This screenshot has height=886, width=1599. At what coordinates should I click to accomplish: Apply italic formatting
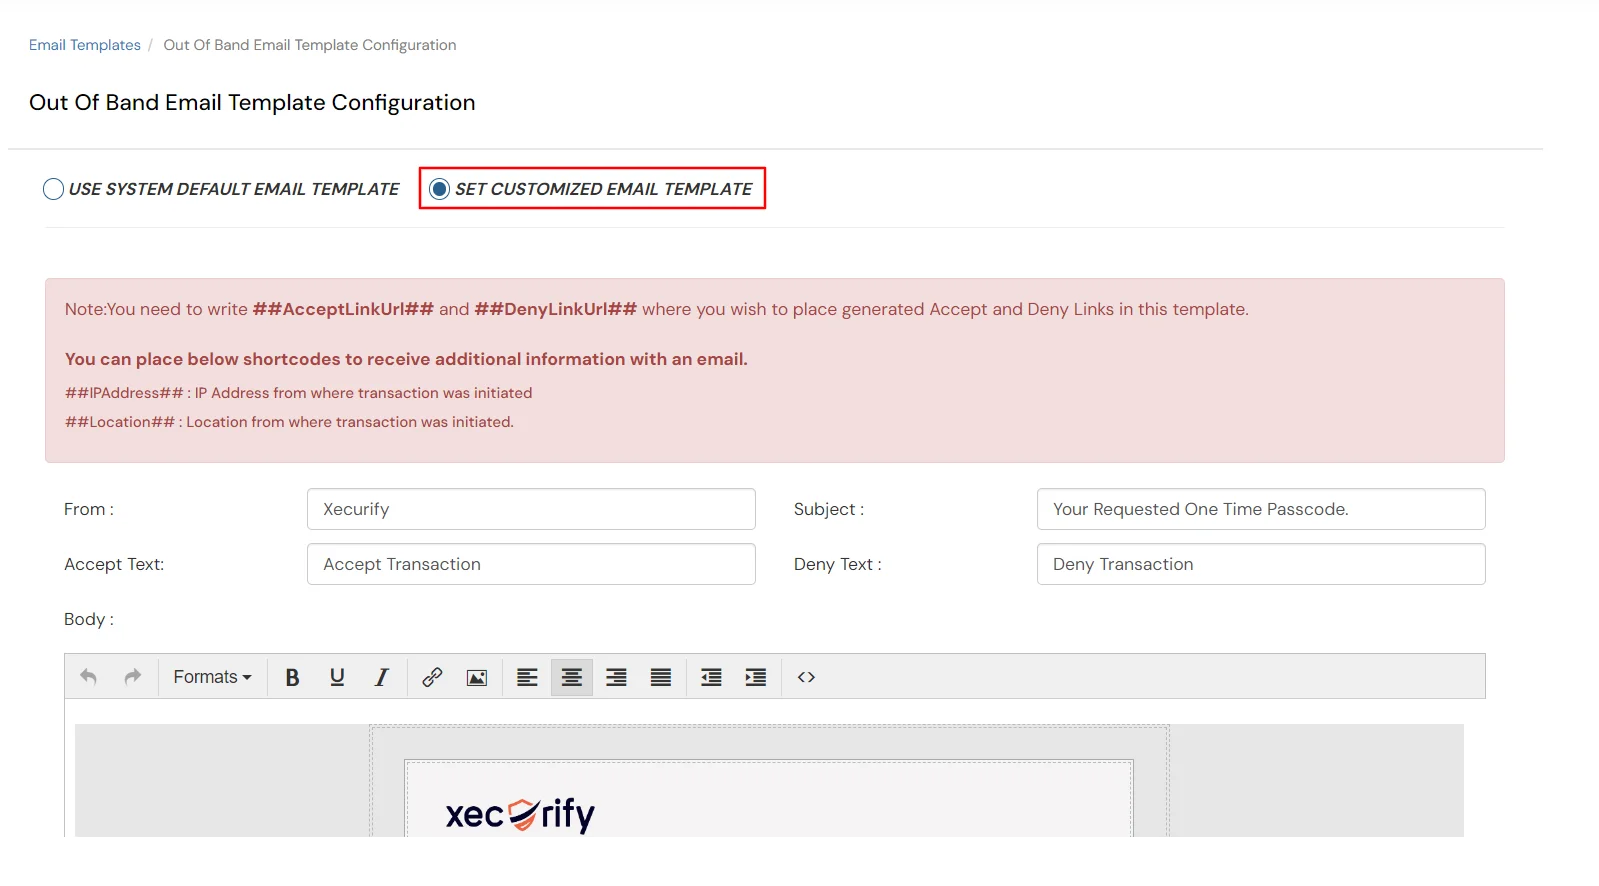381,677
